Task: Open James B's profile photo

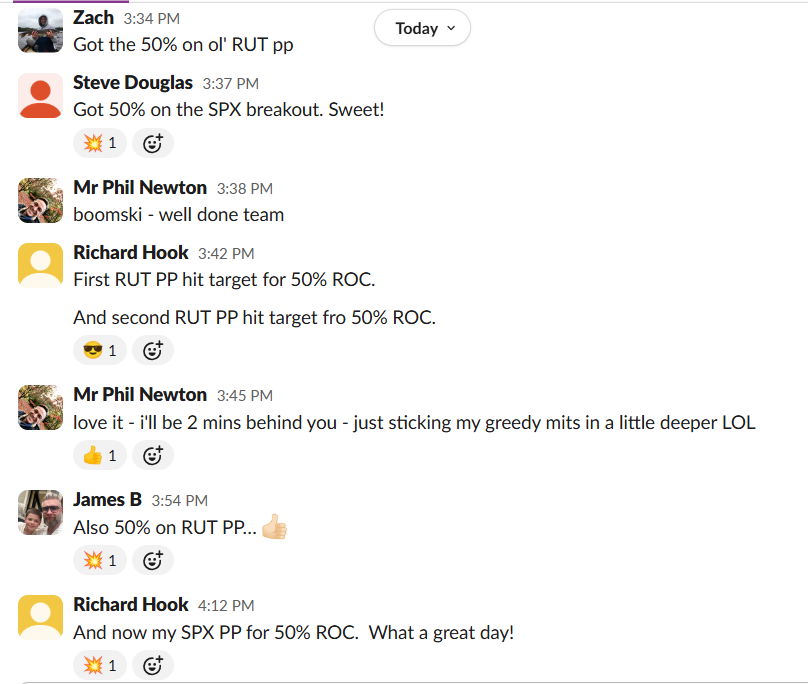Action: (x=41, y=512)
